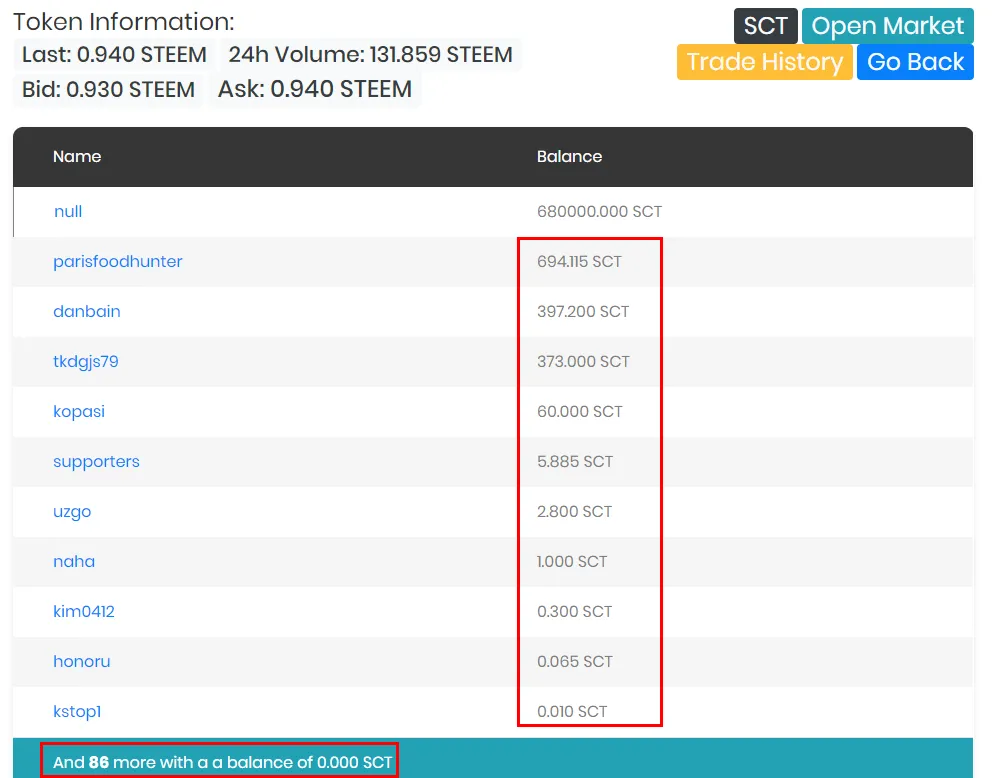Image resolution: width=1007 pixels, height=778 pixels.
Task: Click the Bid: 0.930 STEEM label
Action: (x=109, y=89)
